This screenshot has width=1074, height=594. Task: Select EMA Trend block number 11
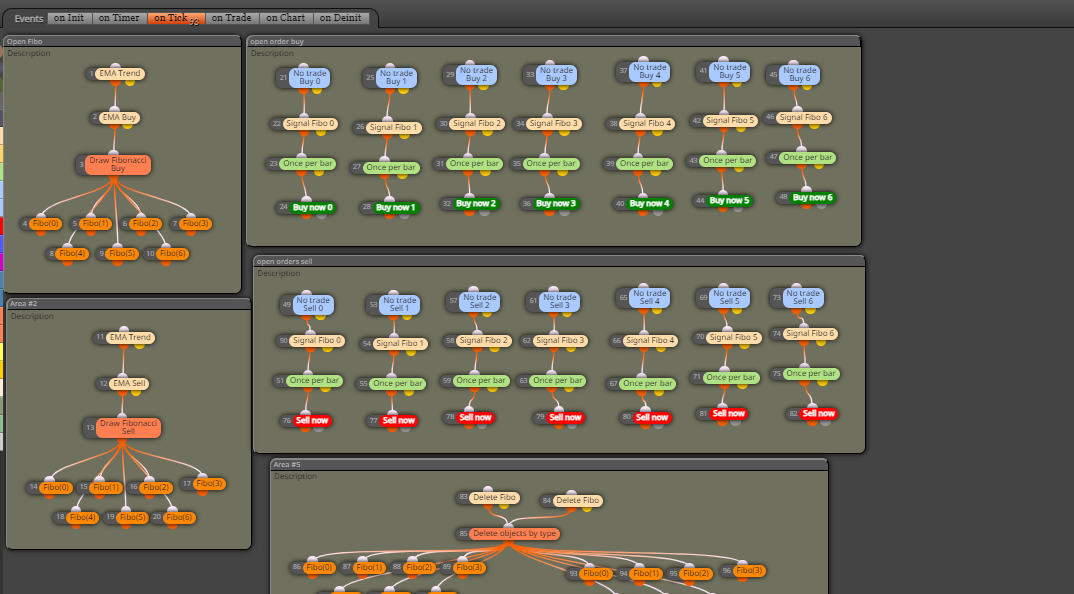tap(130, 337)
